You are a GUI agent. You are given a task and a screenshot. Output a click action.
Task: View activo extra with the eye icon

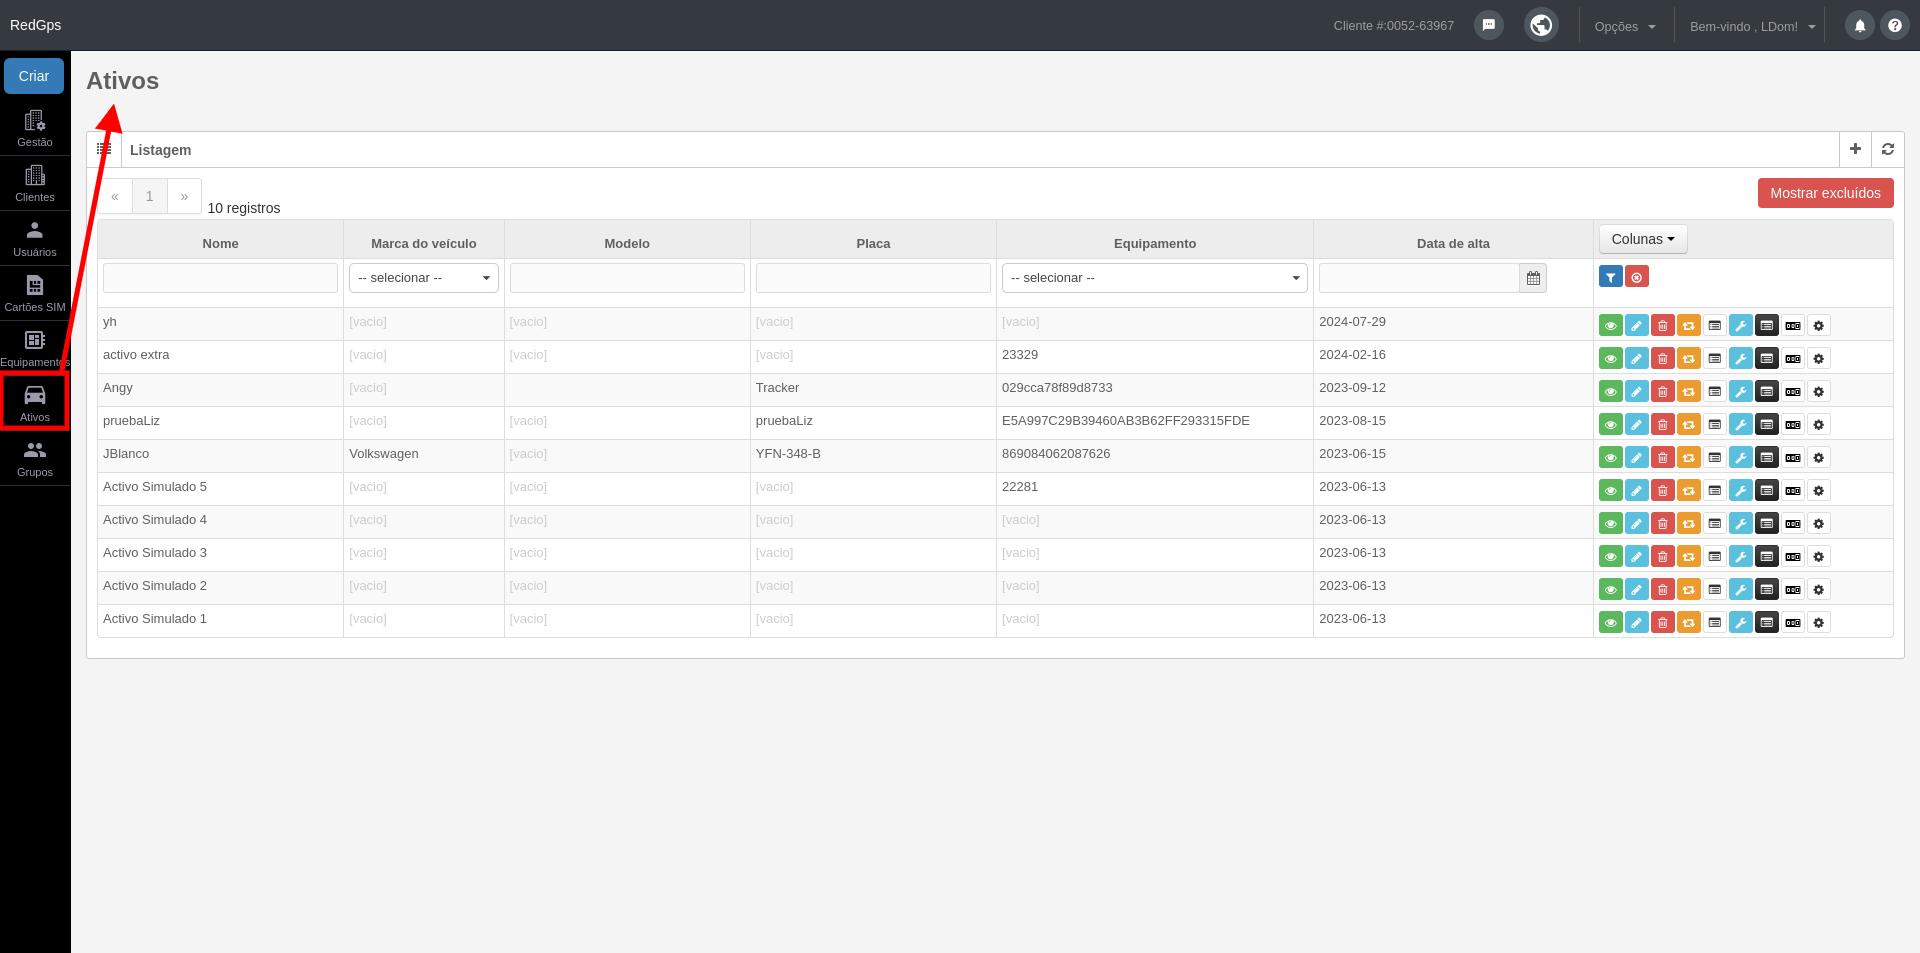(1610, 358)
